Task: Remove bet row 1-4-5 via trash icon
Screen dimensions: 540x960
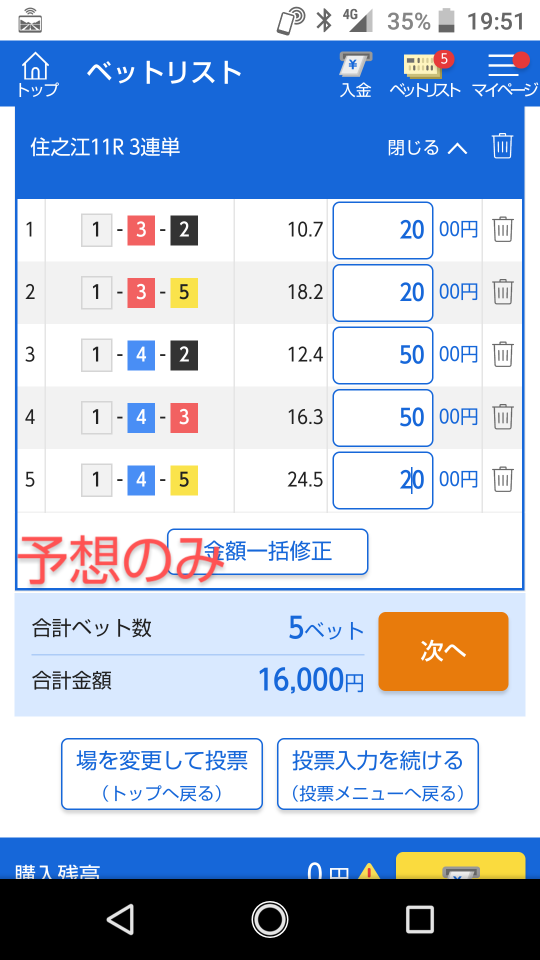Action: [x=503, y=479]
